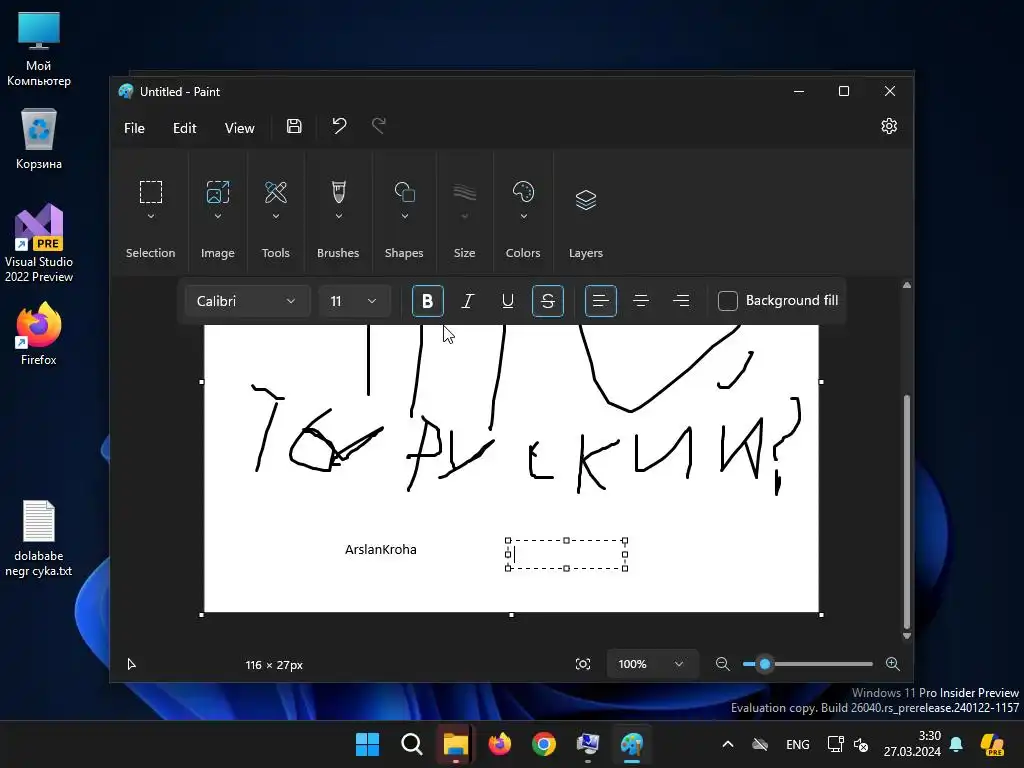Open the Layers panel icon

tap(586, 200)
